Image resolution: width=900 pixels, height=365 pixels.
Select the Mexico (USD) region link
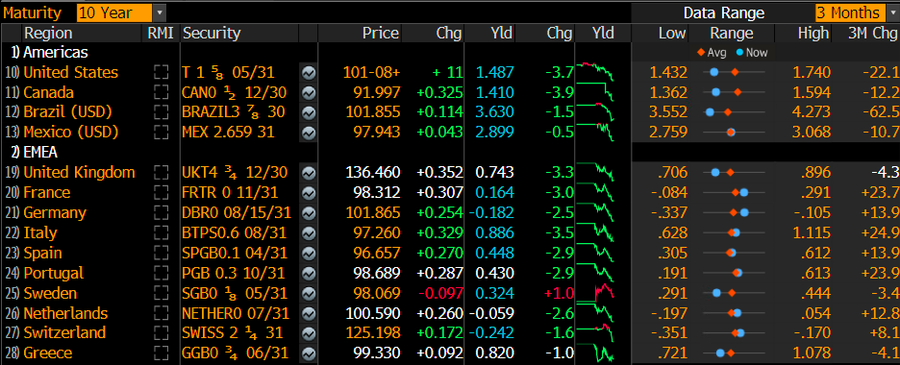71,133
